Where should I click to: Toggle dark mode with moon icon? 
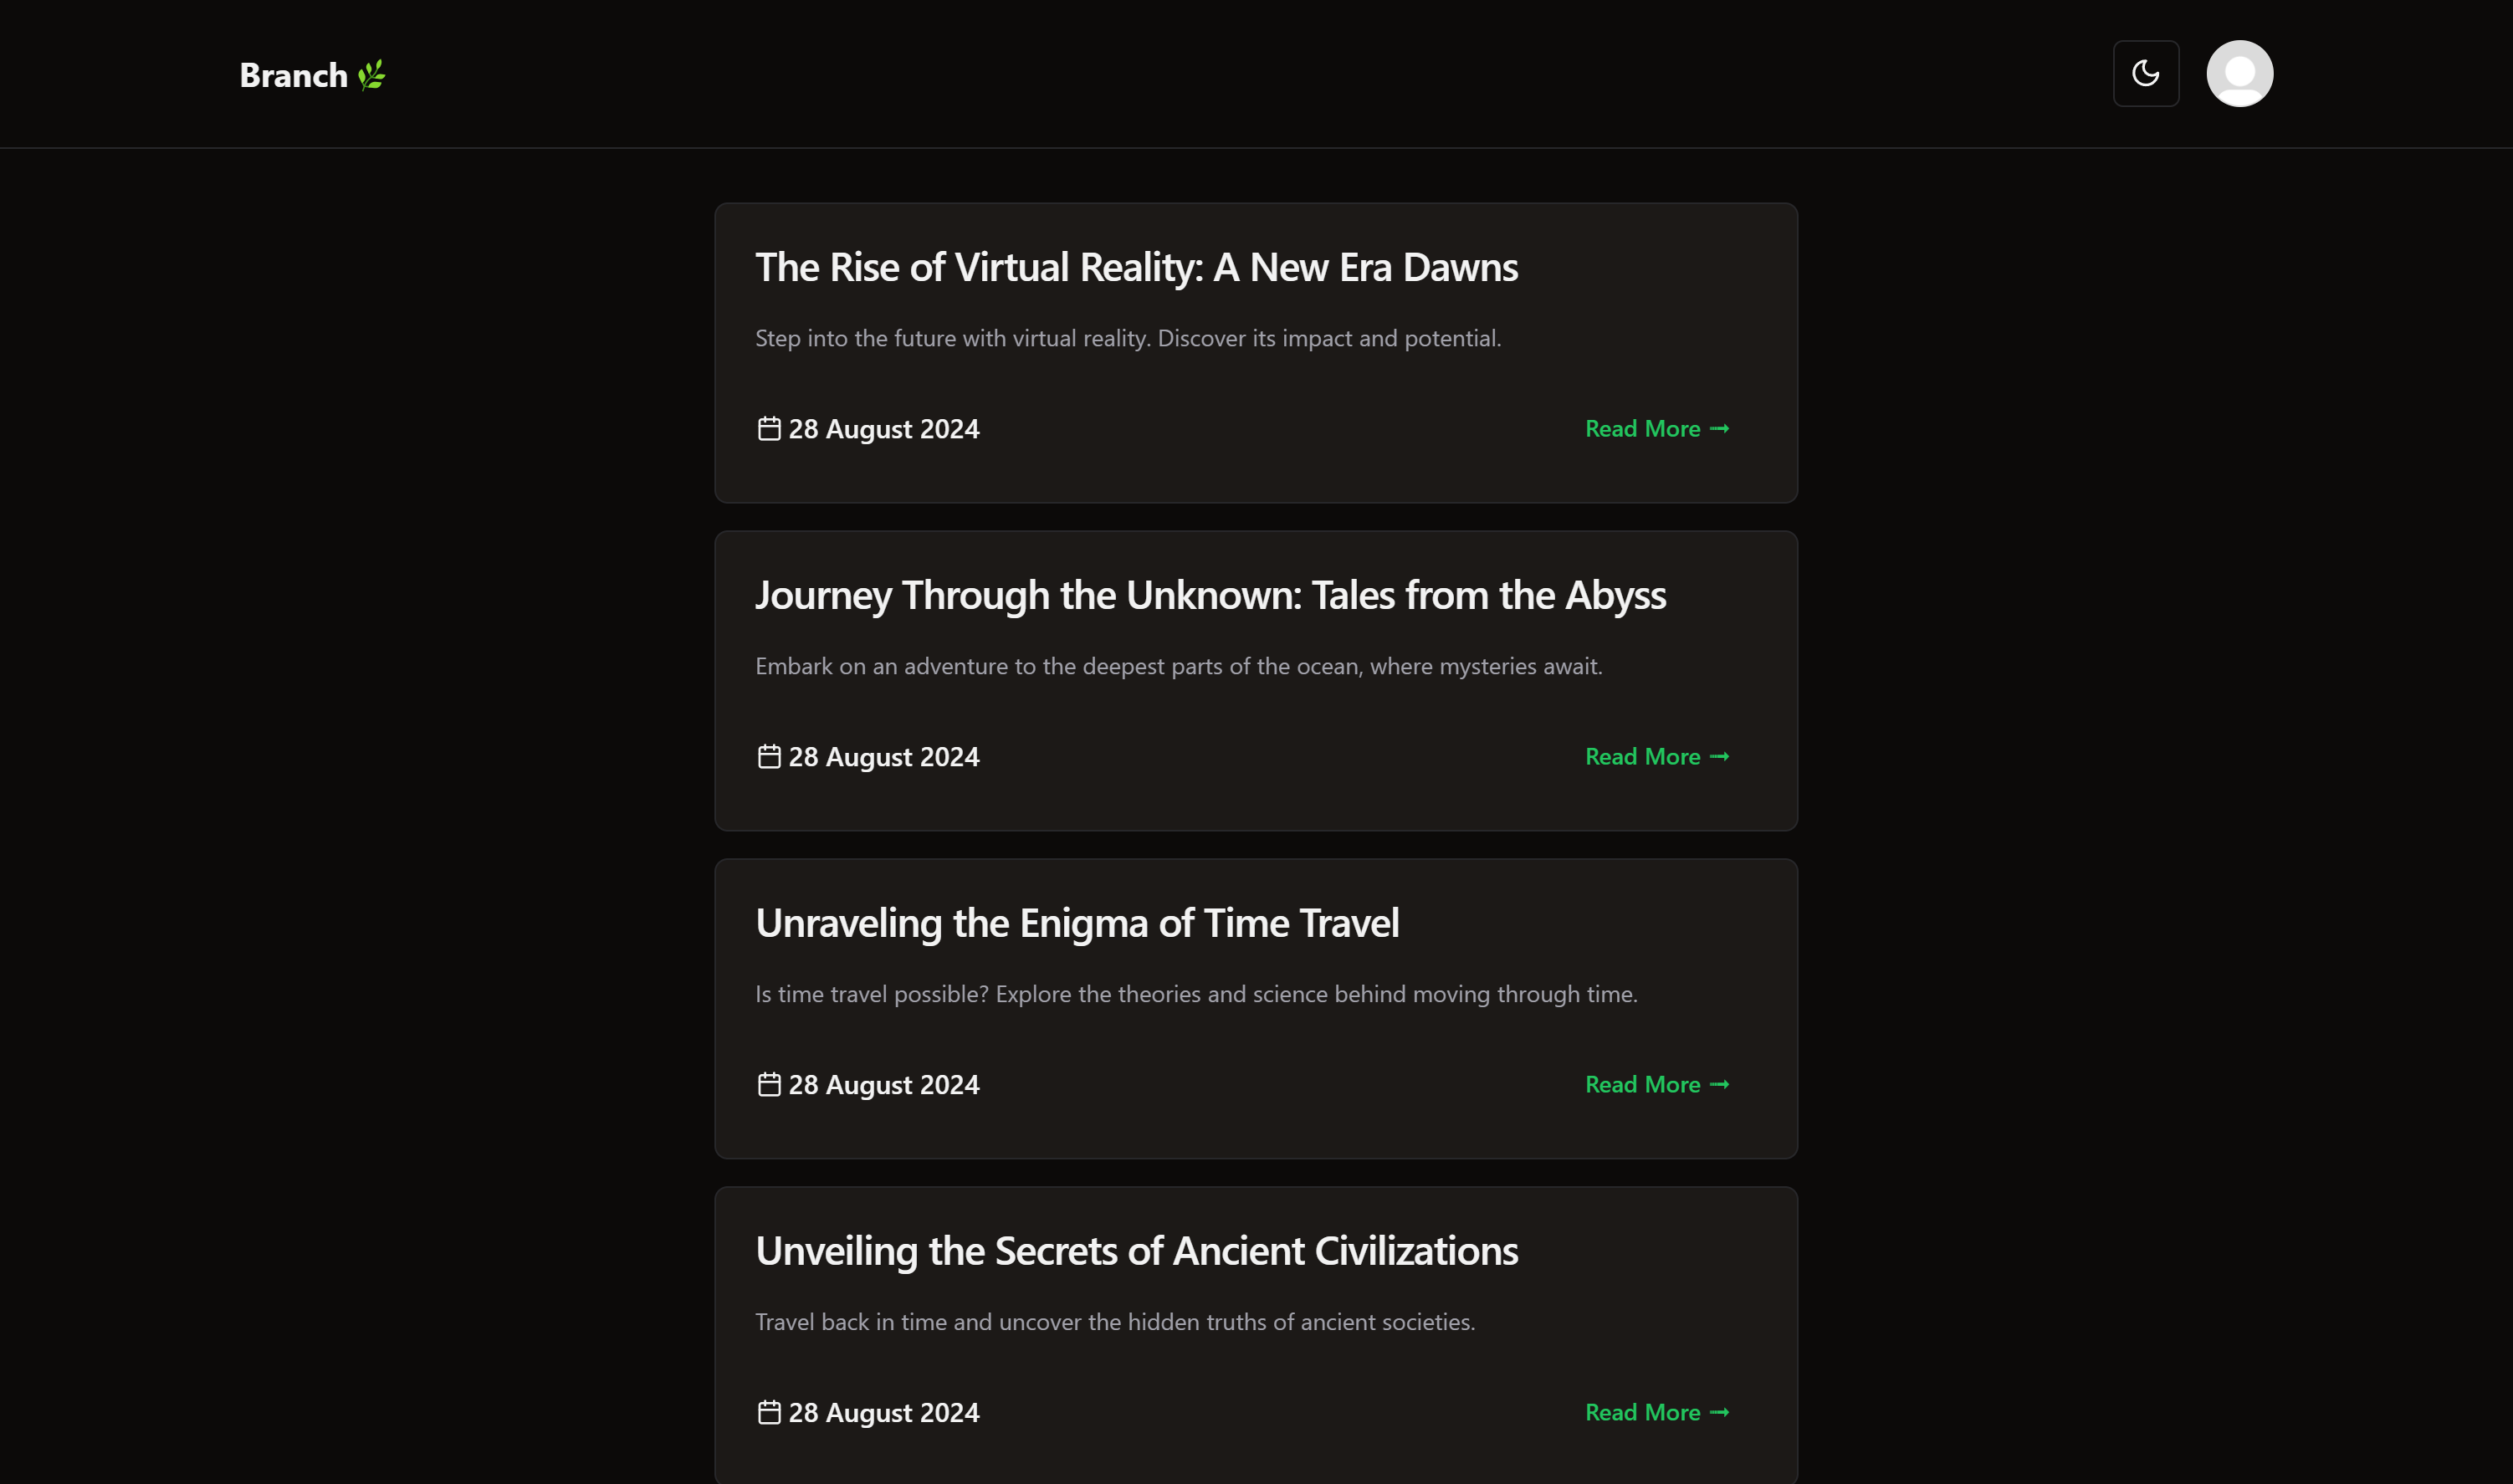coord(2145,73)
